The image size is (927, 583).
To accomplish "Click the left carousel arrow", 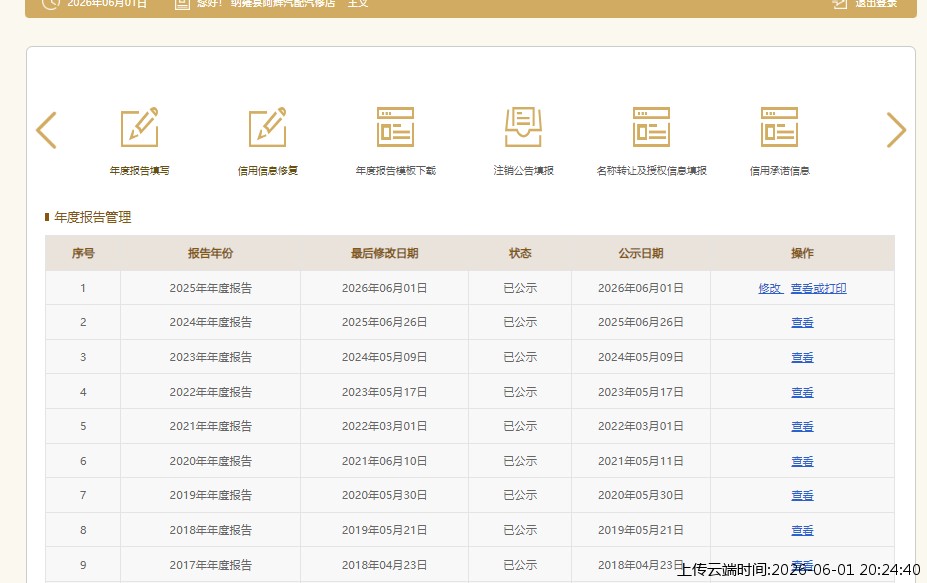I will pyautogui.click(x=46, y=130).
